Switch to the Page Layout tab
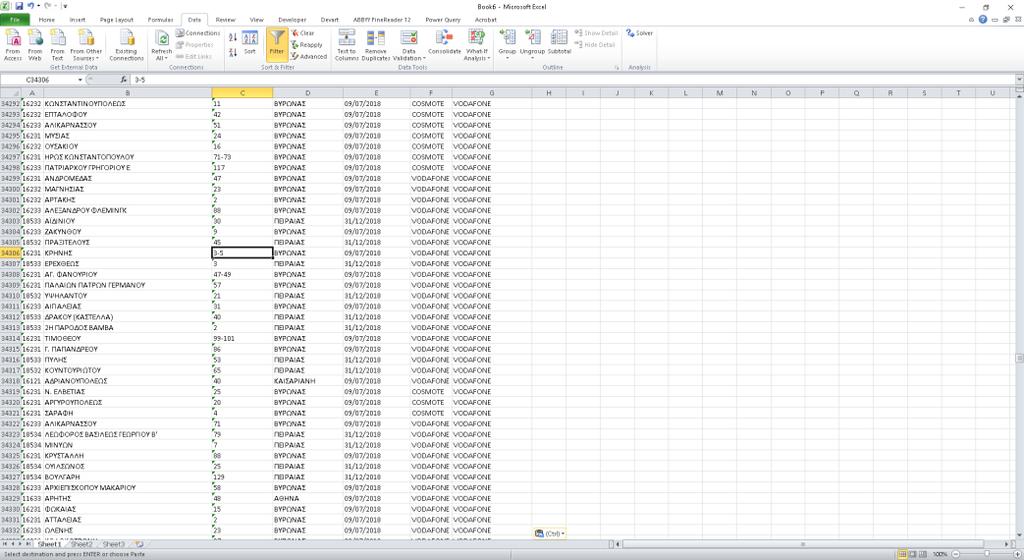1024x560 pixels. 116,20
